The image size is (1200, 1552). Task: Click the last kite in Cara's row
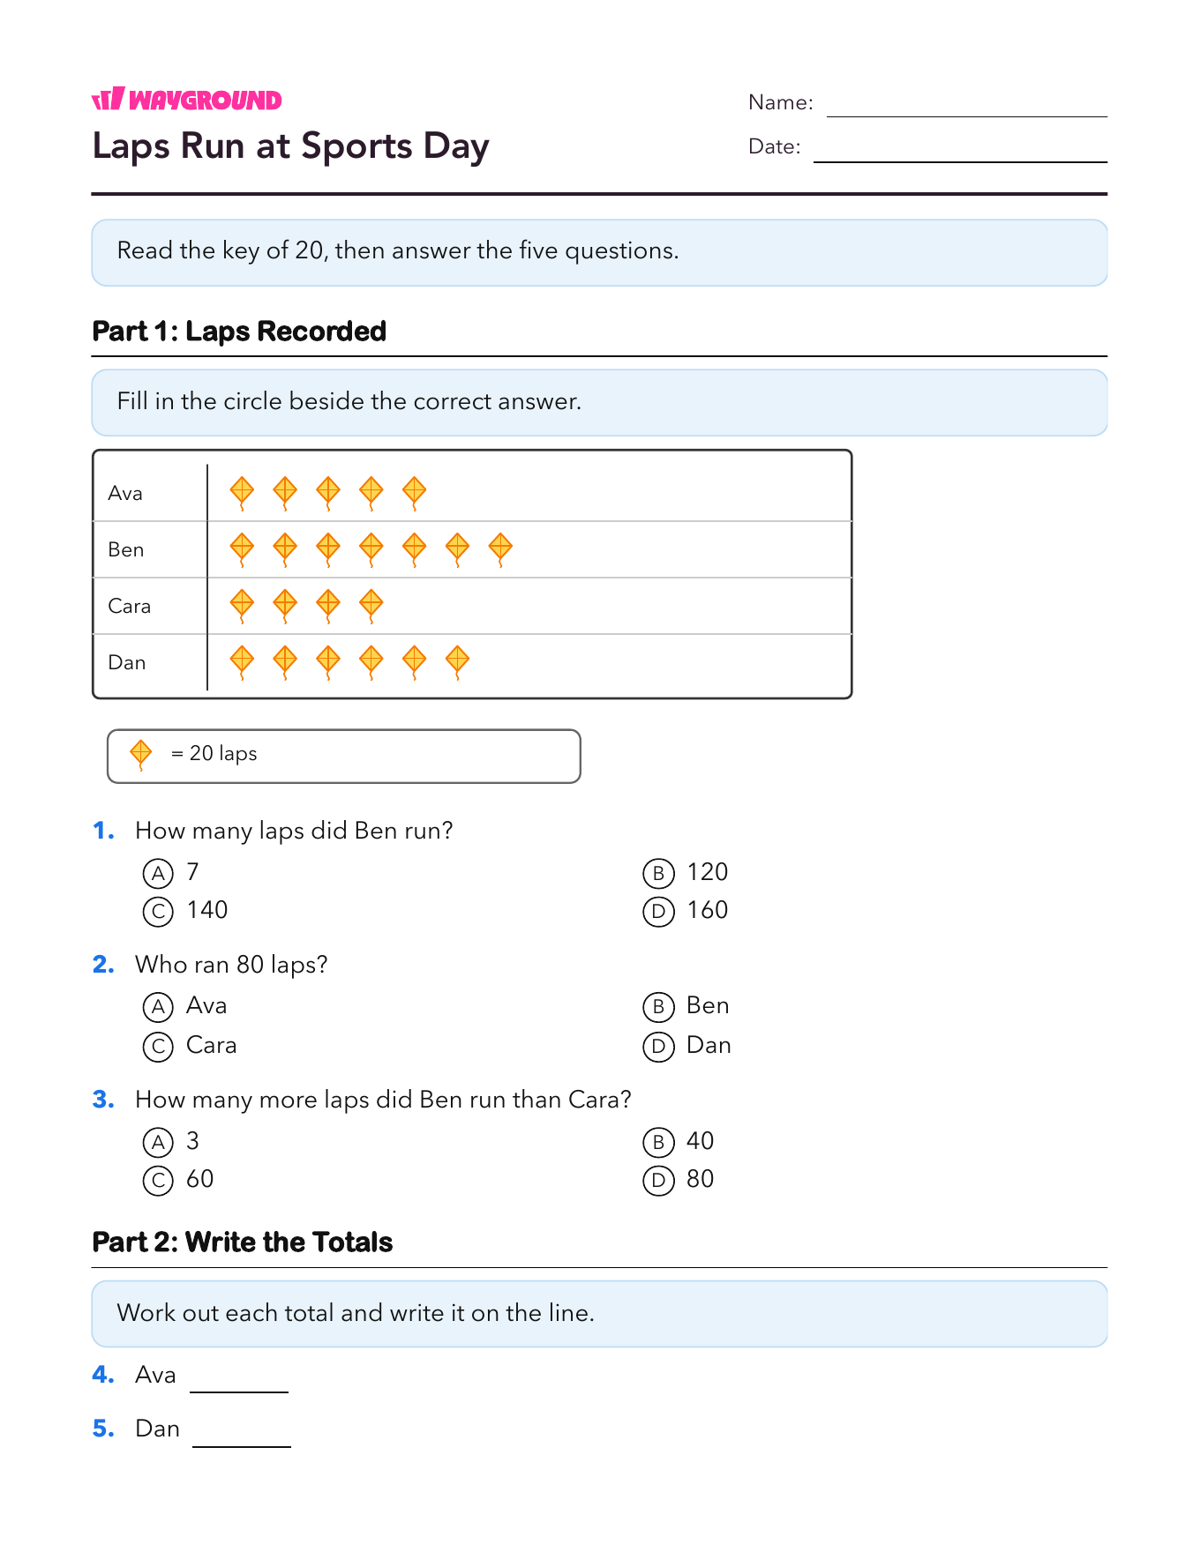tap(371, 606)
